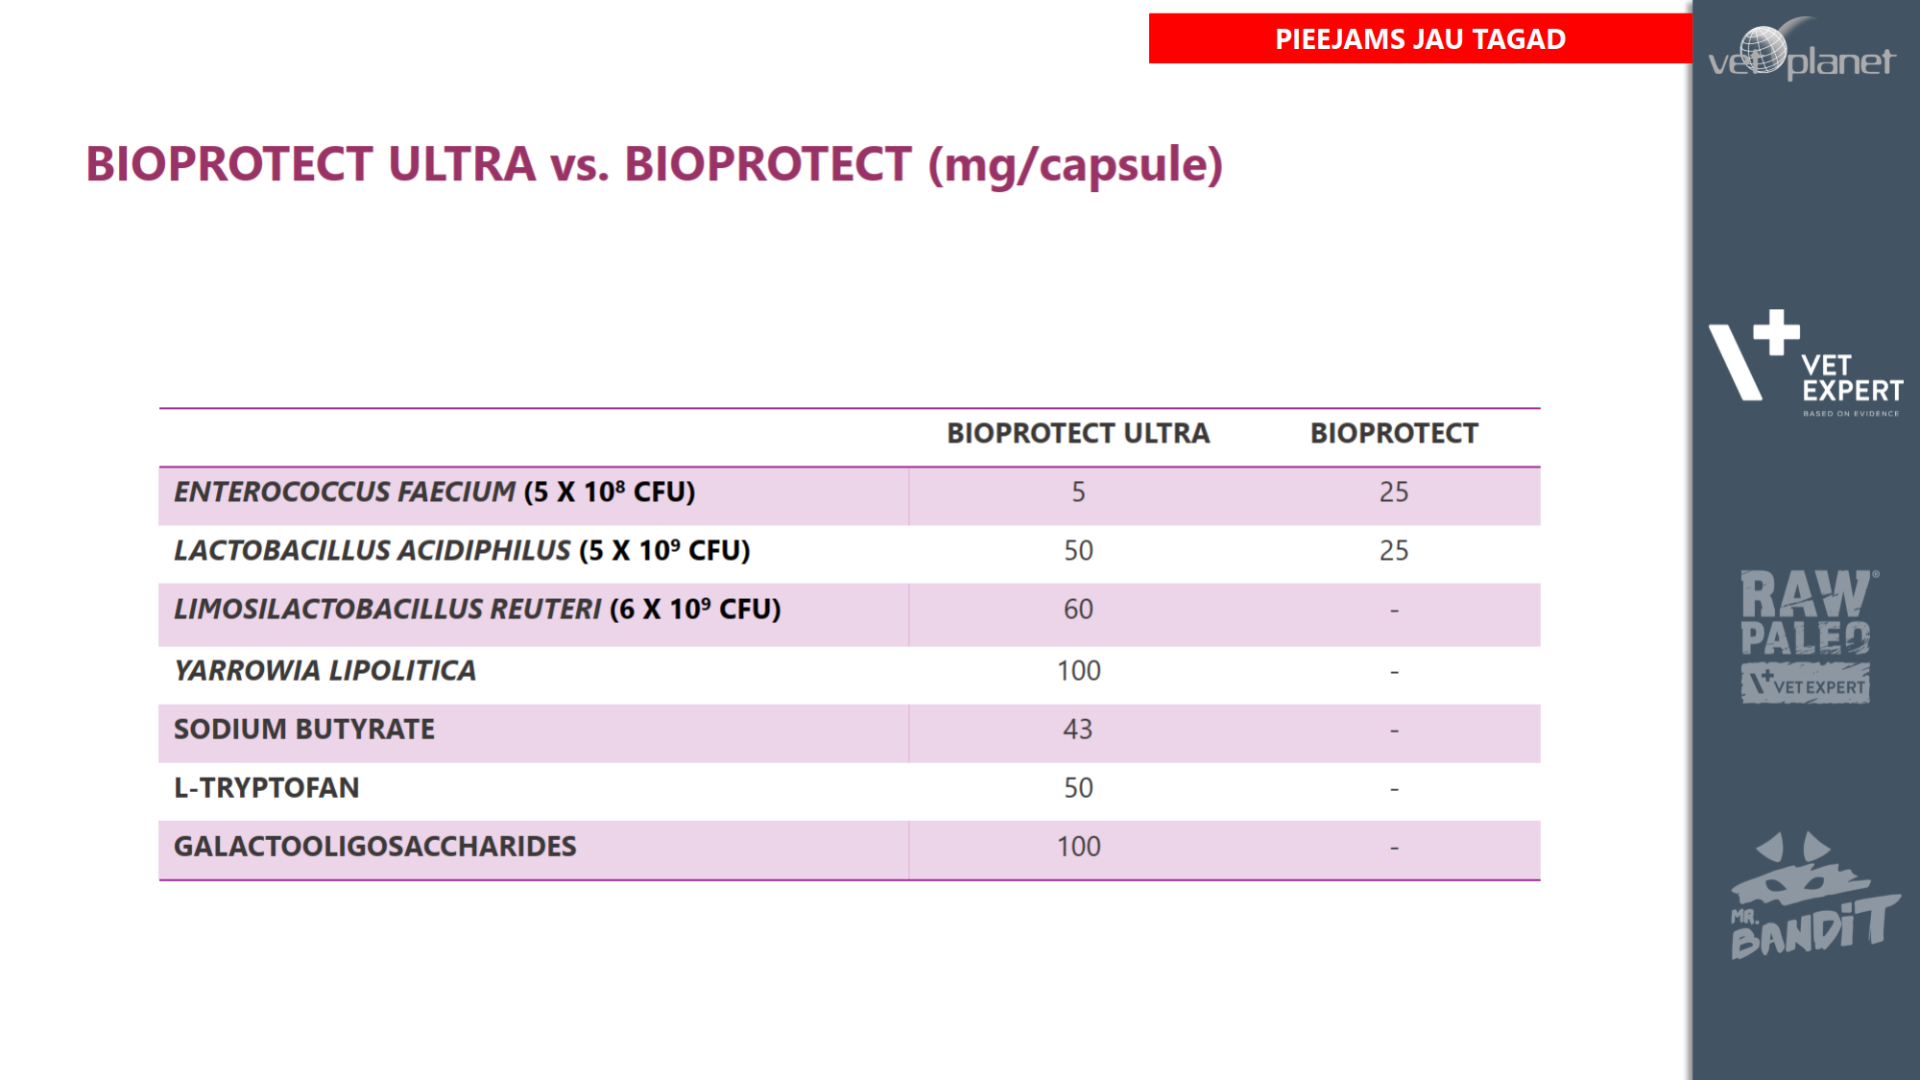Image resolution: width=1920 pixels, height=1080 pixels.
Task: Select the Lactobacillus Acidiphilus row label
Action: tap(461, 551)
